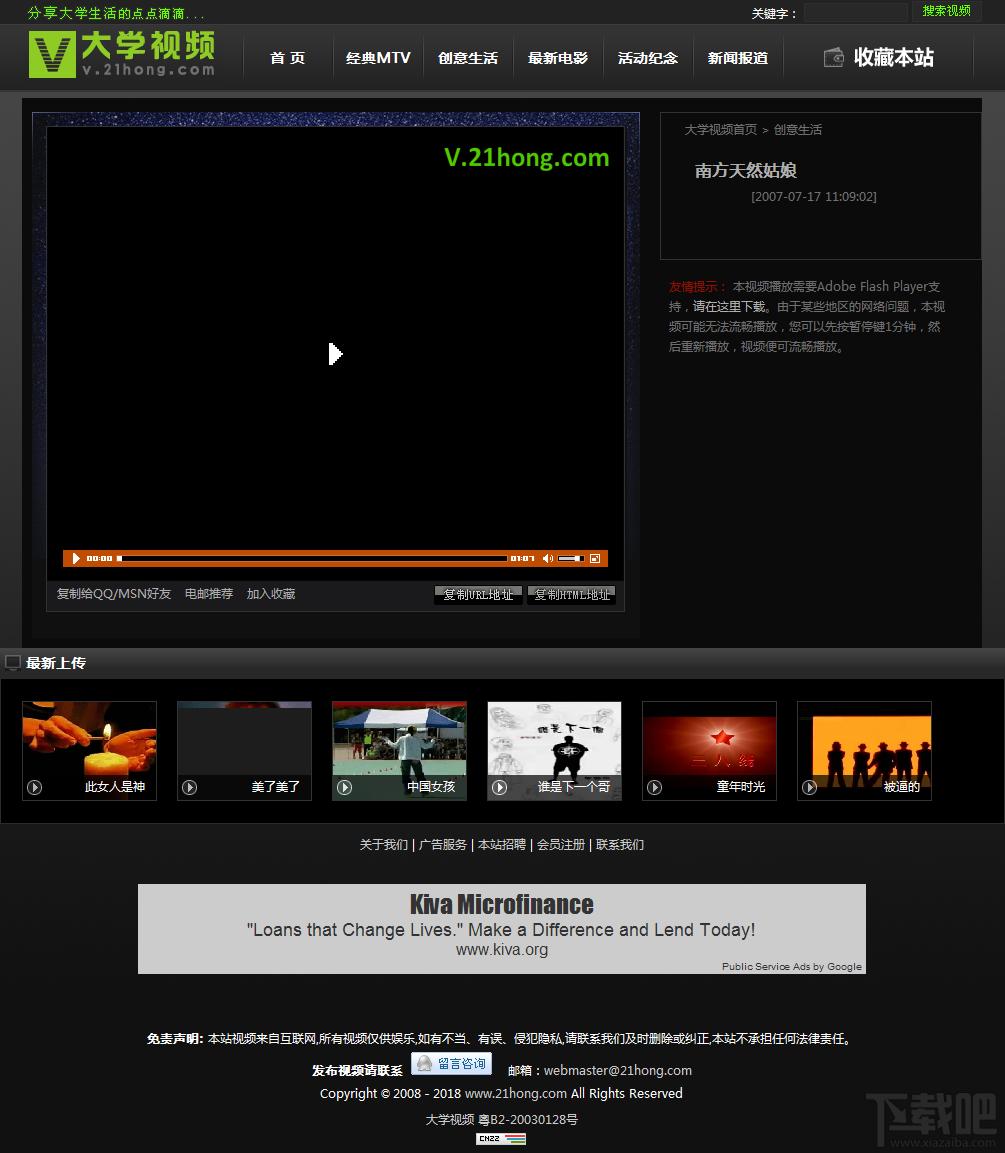Click the play icon in the player bar
Screen dimensions: 1005x1153
[x=76, y=558]
